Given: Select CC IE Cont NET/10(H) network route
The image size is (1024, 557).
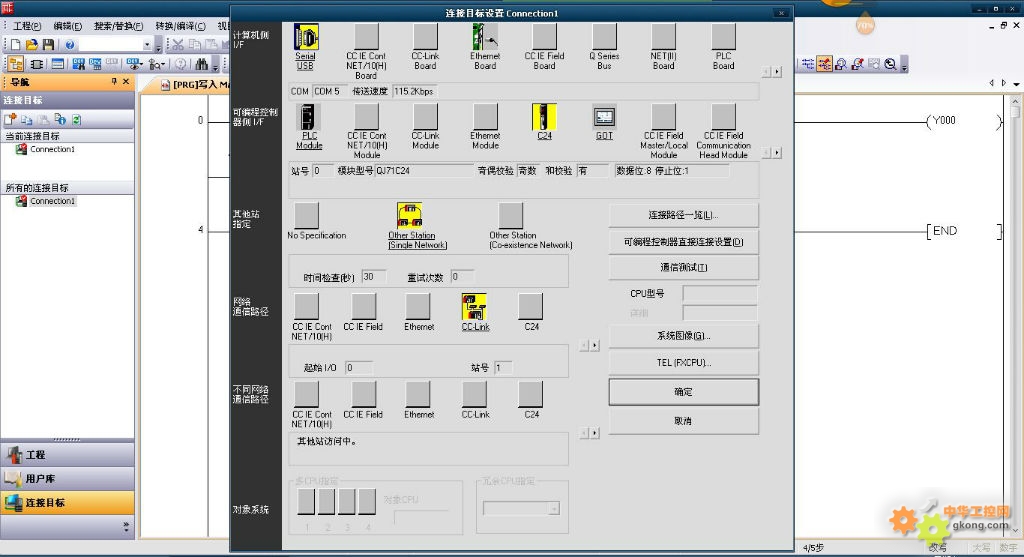Looking at the screenshot, I should pos(306,307).
